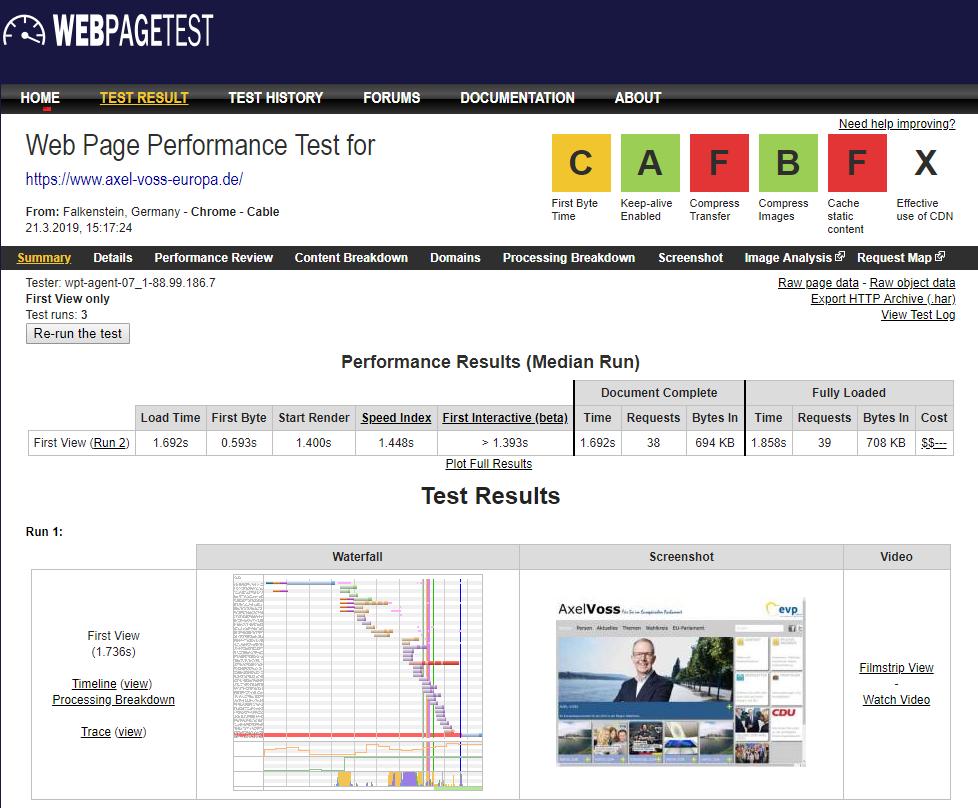Click the $$--- cost link
This screenshot has width=978, height=808.
(934, 442)
